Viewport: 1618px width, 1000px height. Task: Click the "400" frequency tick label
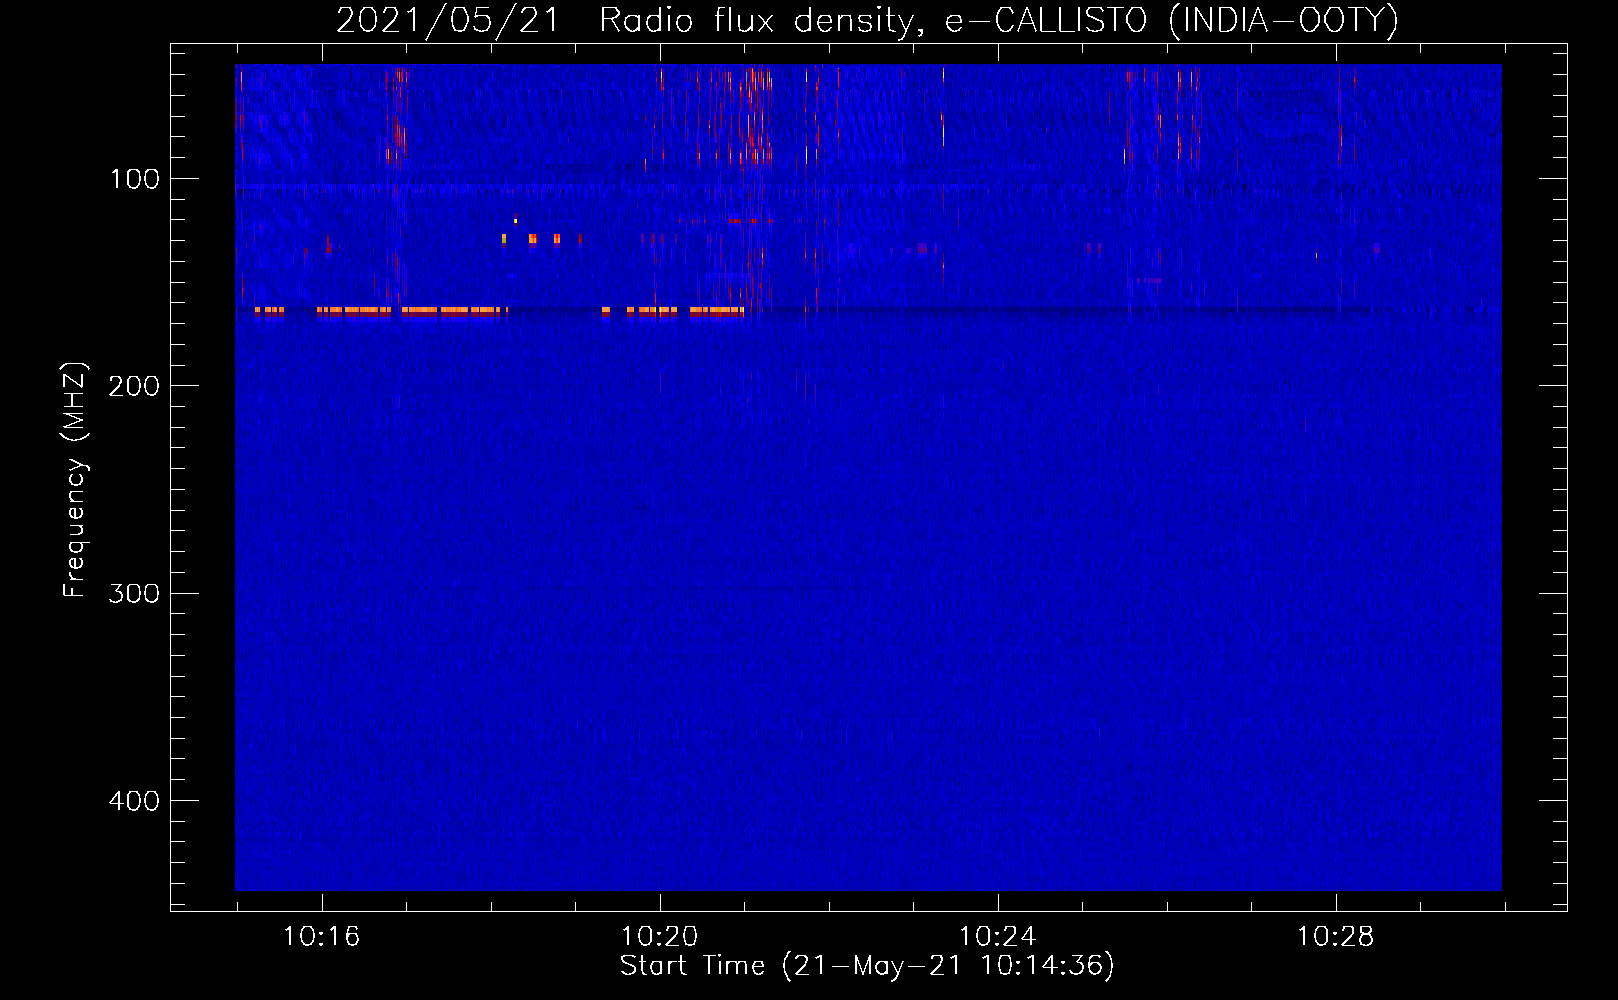134,801
